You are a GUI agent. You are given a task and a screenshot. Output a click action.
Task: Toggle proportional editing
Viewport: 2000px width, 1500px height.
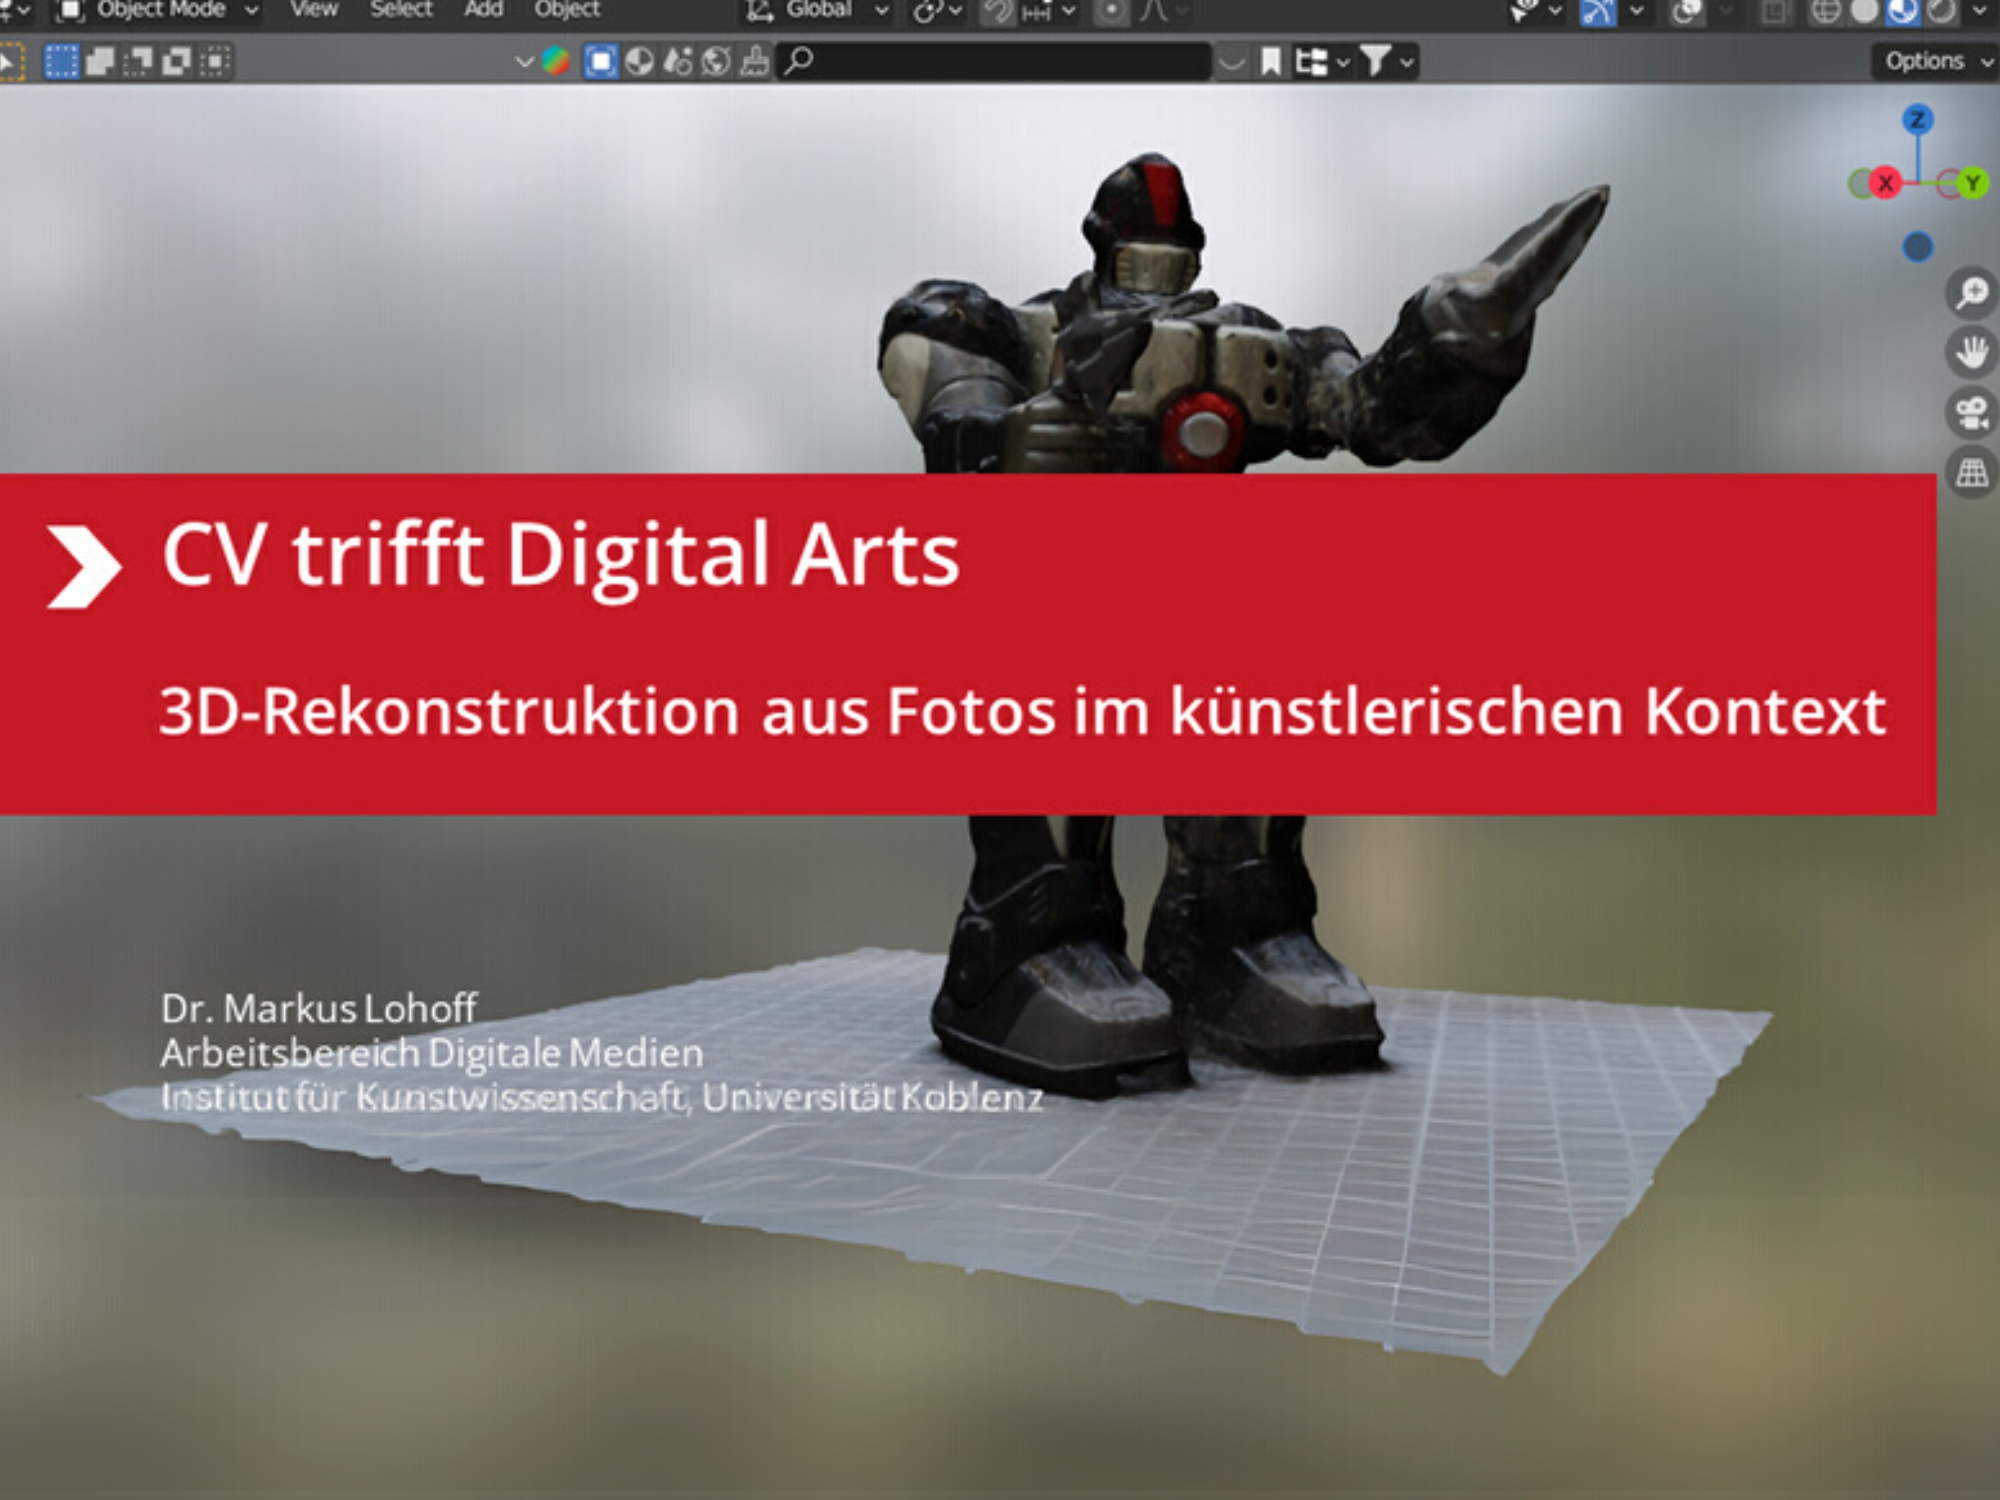click(1110, 11)
